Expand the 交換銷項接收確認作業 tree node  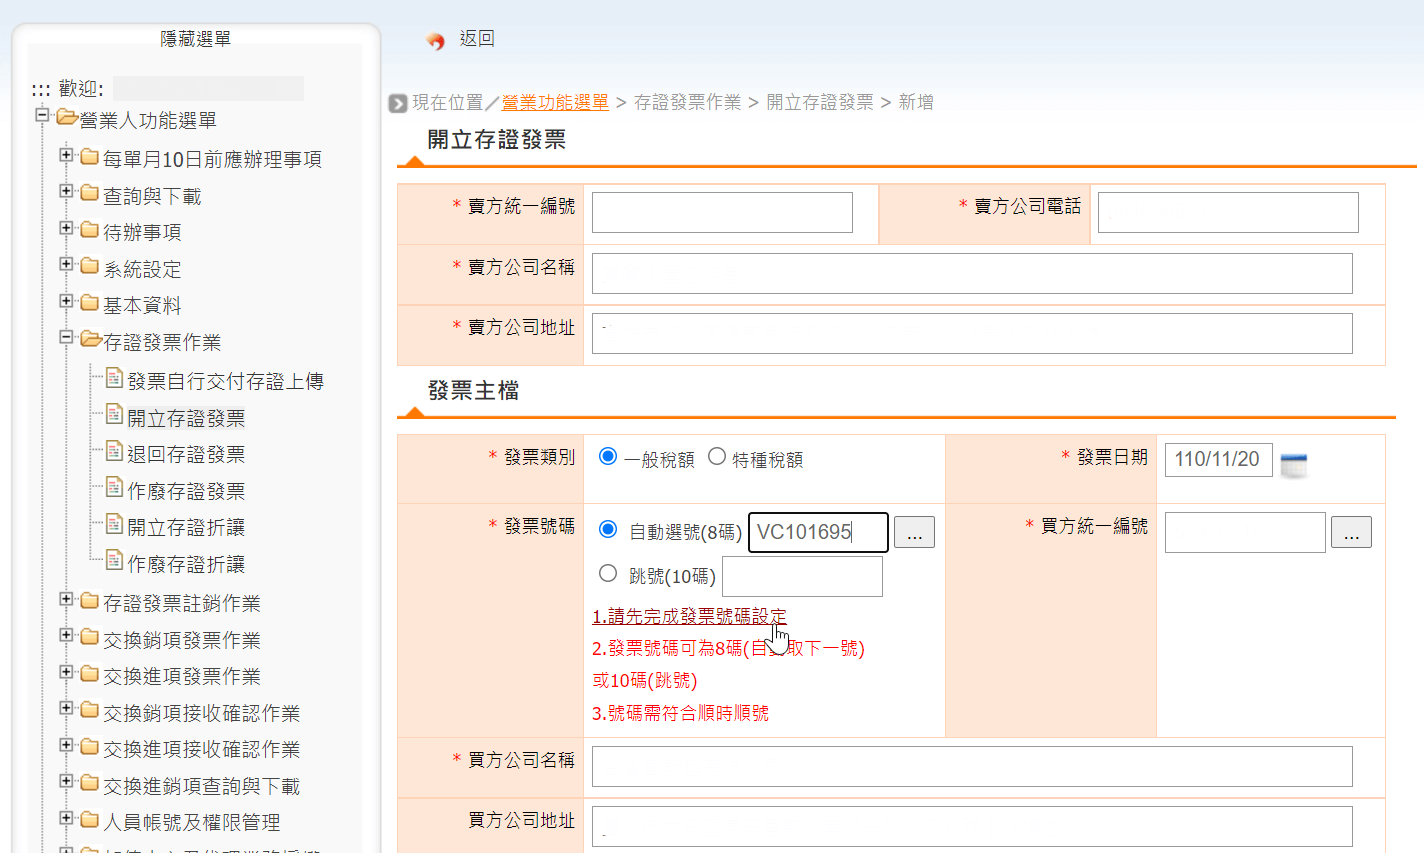tap(66, 708)
